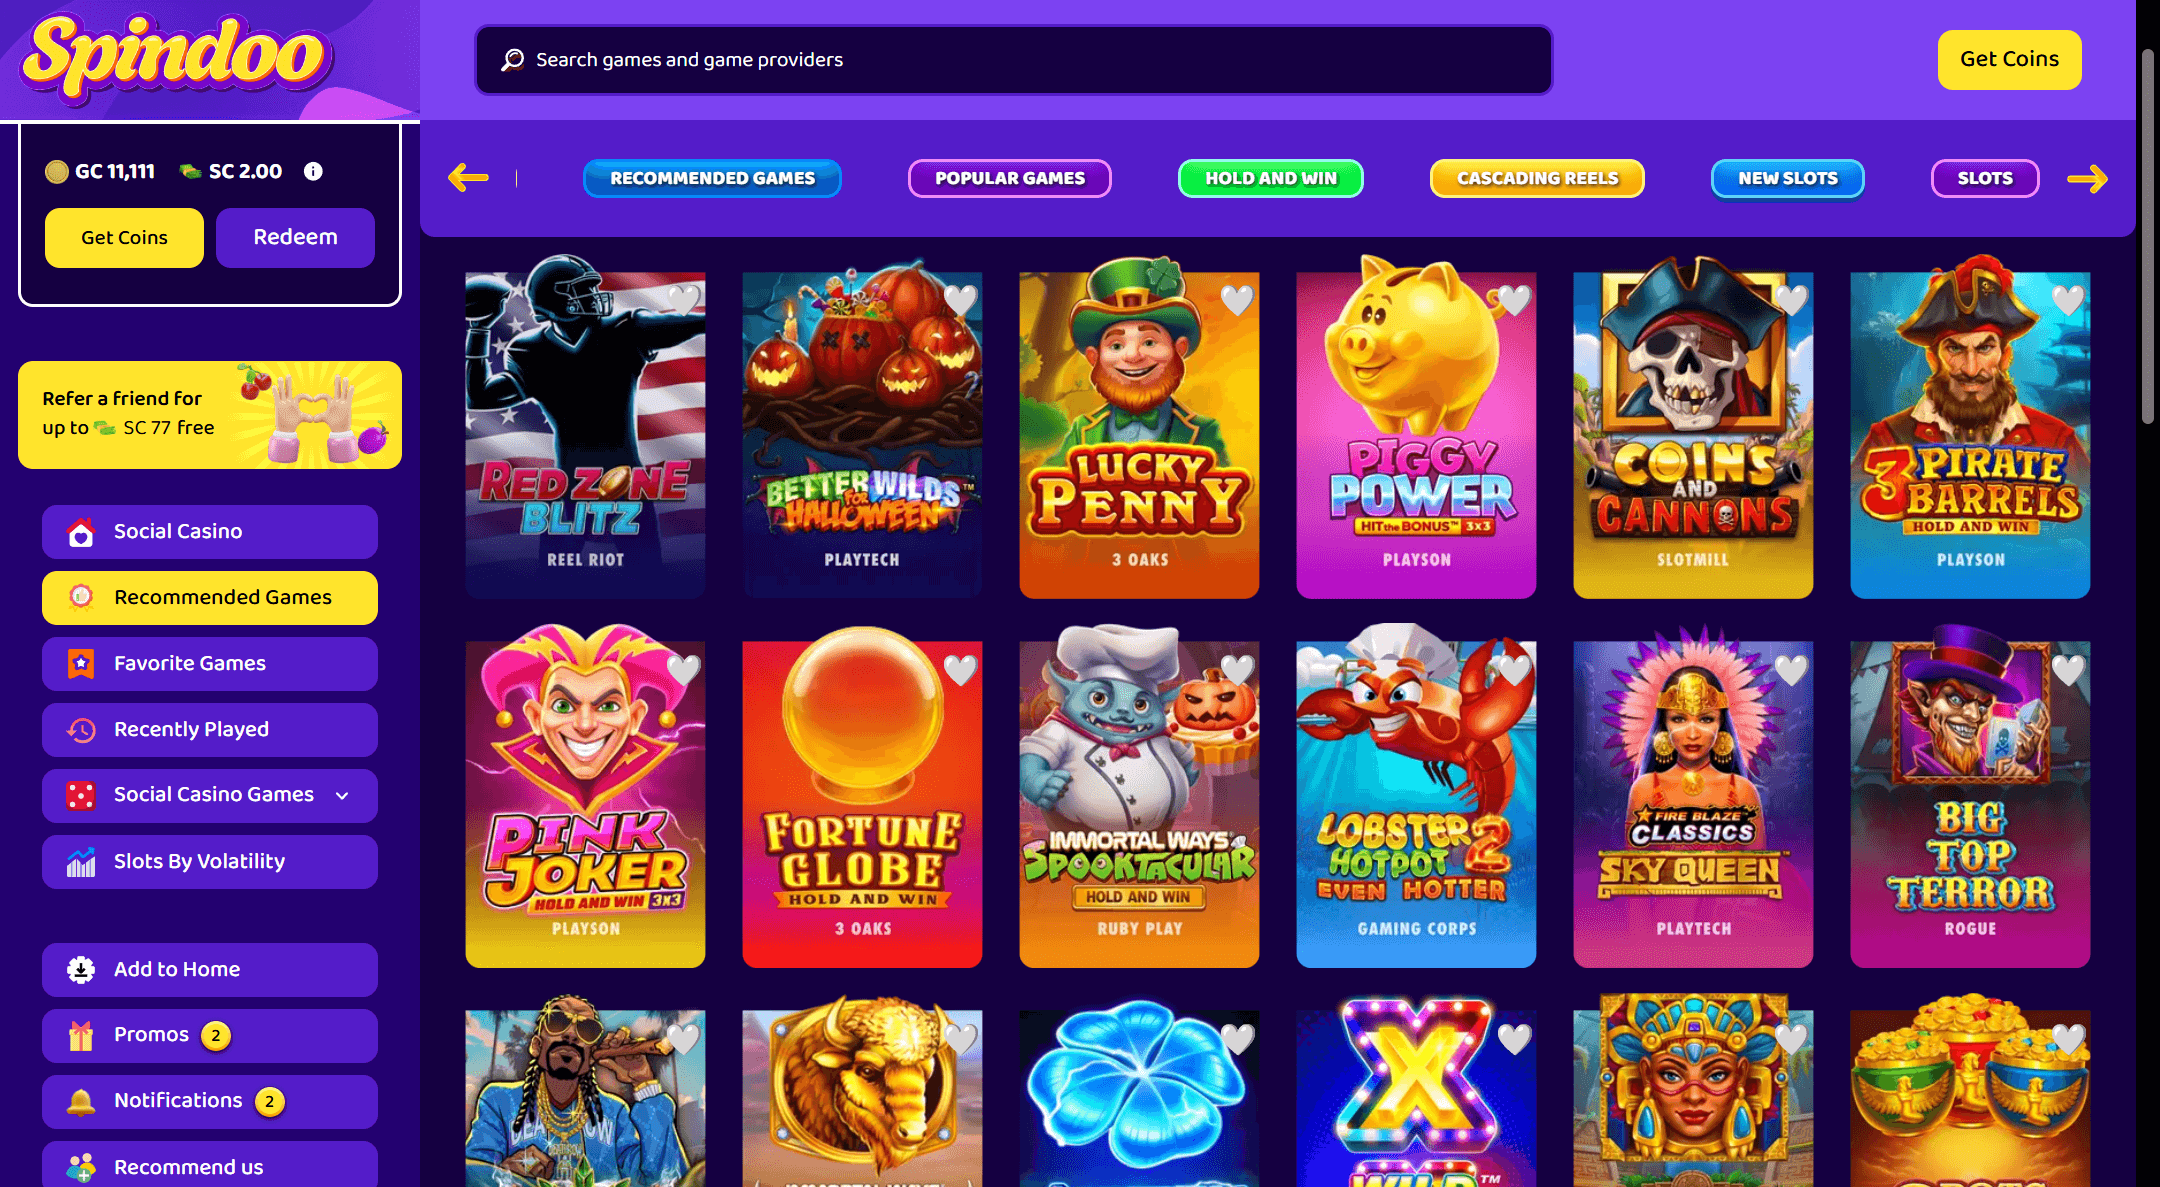Click the Notifications bell item
The width and height of the screenshot is (2160, 1187).
(210, 1101)
